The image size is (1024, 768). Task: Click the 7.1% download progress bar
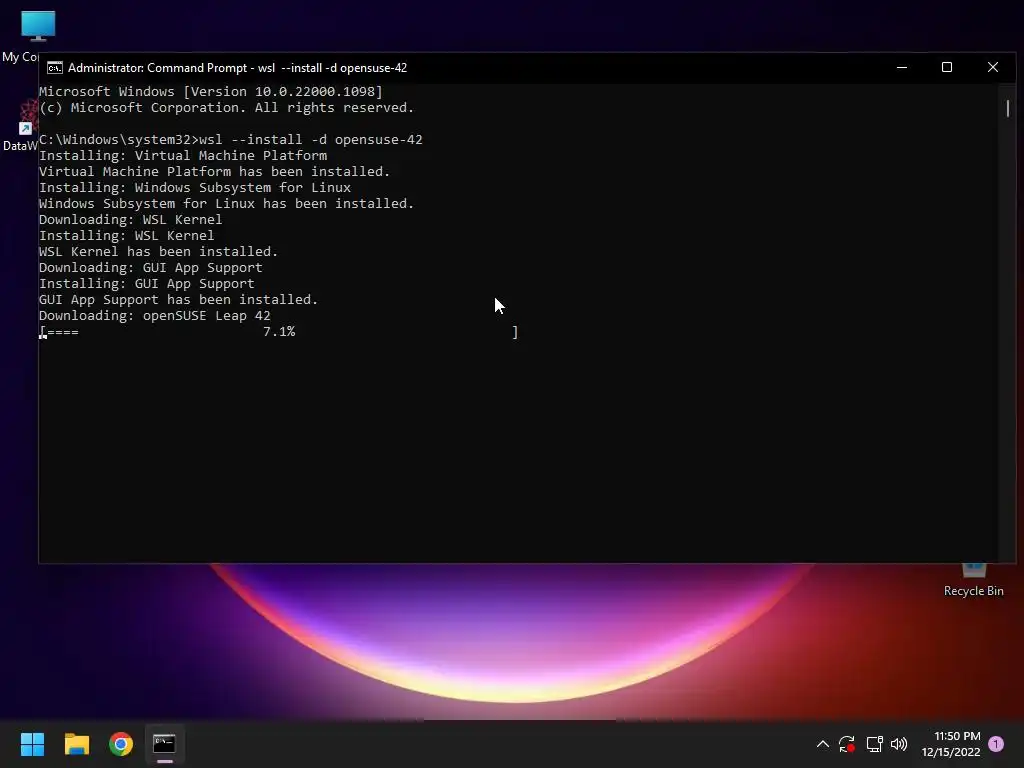278,332
